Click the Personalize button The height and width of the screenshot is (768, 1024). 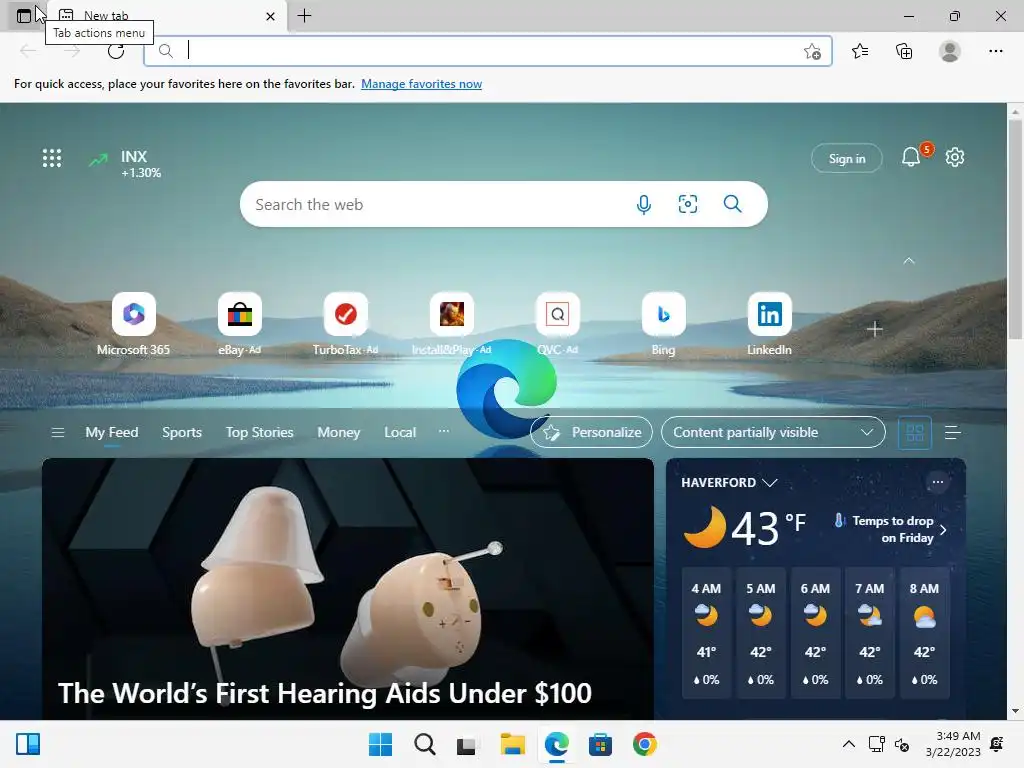(x=591, y=432)
